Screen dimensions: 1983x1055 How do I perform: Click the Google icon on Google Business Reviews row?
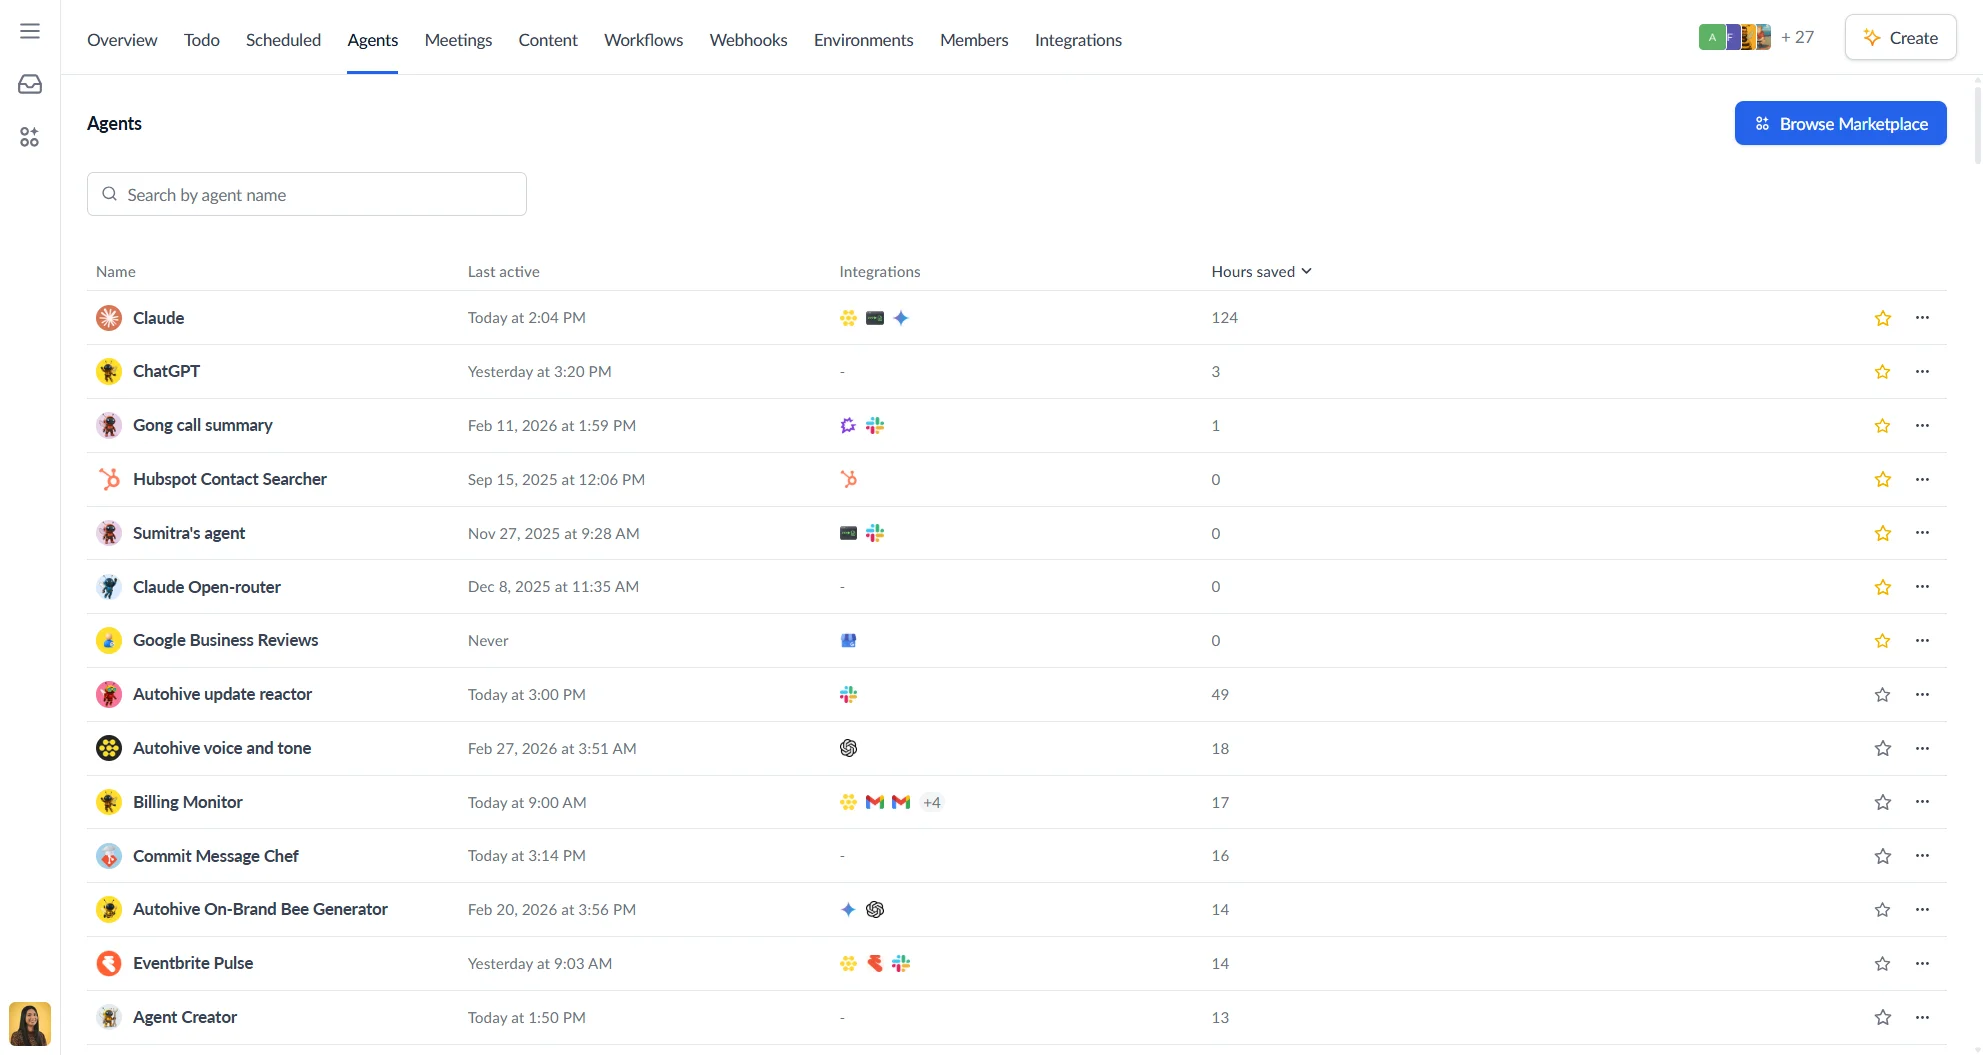pyautogui.click(x=848, y=640)
